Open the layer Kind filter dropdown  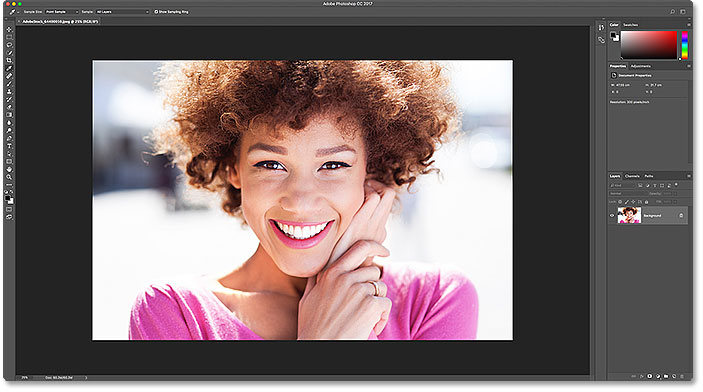click(x=622, y=185)
